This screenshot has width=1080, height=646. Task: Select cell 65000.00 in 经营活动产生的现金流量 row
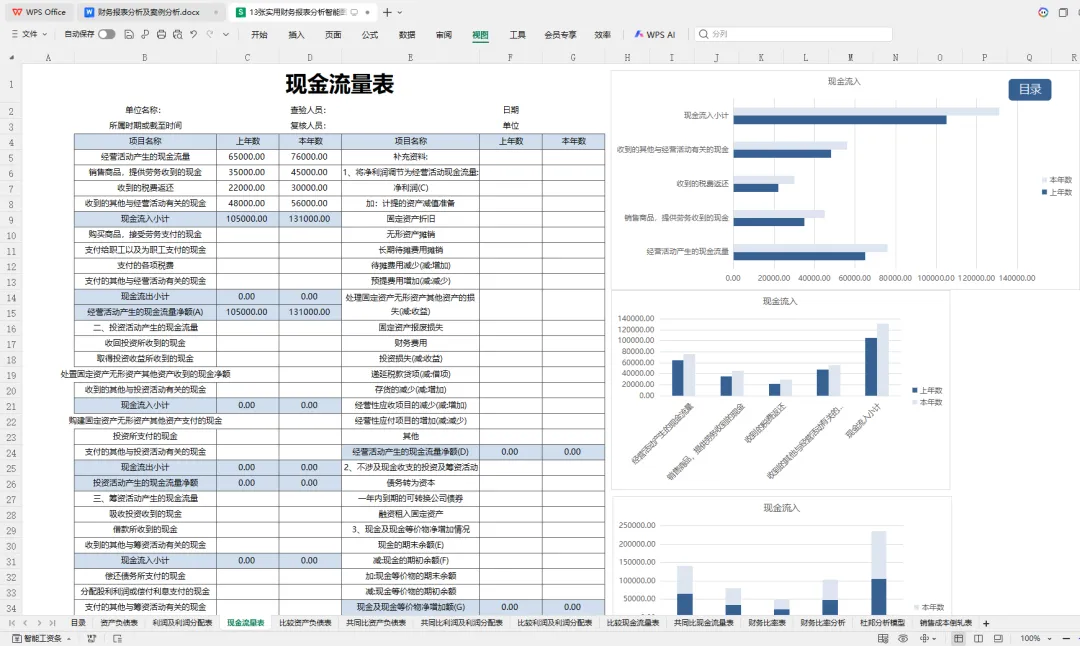247,157
